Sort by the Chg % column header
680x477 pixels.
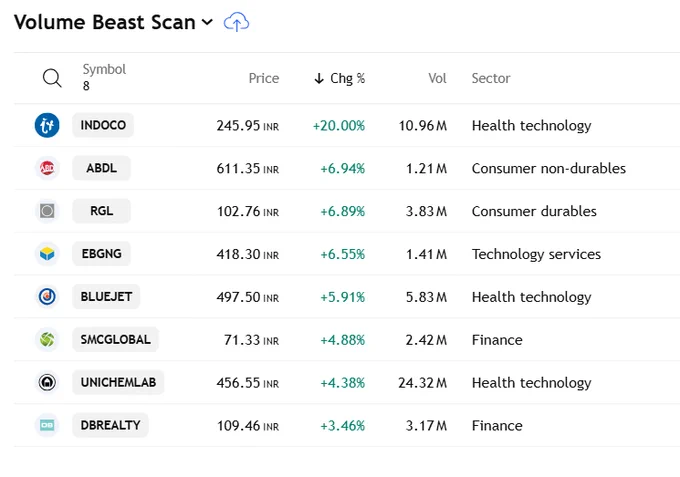click(x=339, y=78)
